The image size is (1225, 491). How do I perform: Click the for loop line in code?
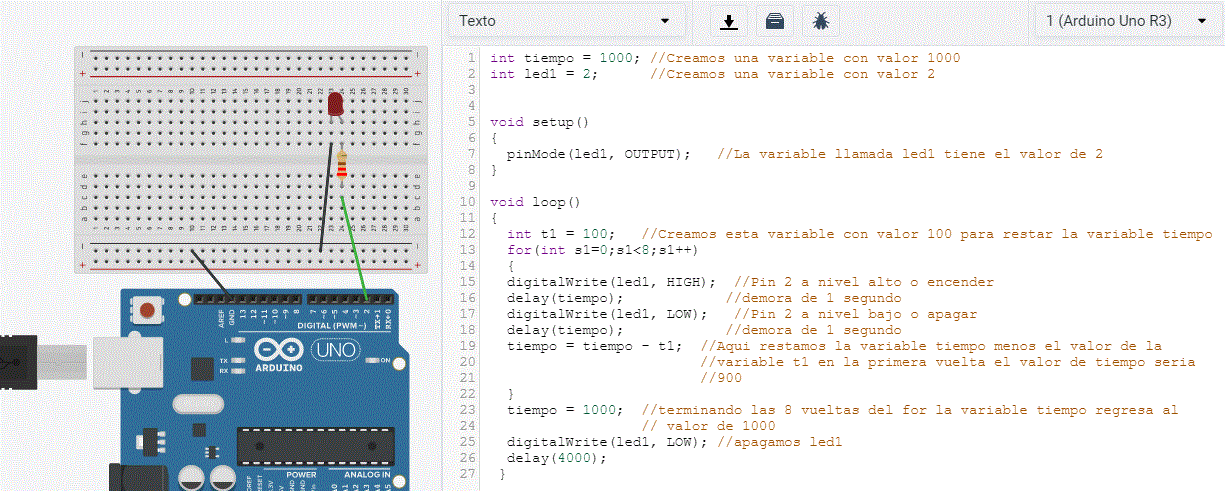pyautogui.click(x=601, y=250)
